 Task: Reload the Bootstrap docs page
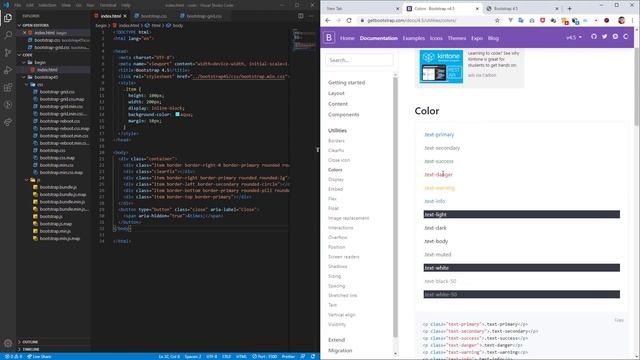349,20
